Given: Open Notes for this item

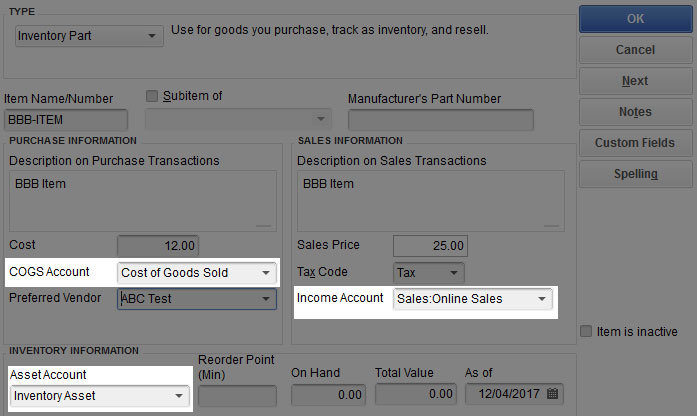Looking at the screenshot, I should (x=636, y=112).
